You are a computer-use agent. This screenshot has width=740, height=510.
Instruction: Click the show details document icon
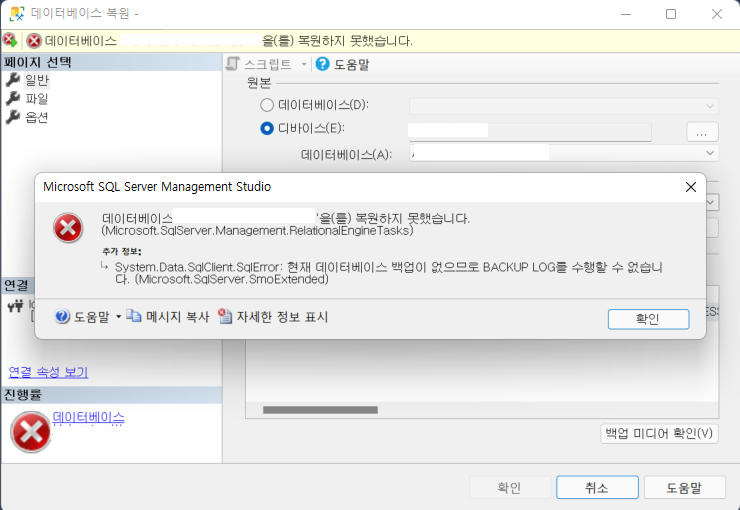coord(225,316)
